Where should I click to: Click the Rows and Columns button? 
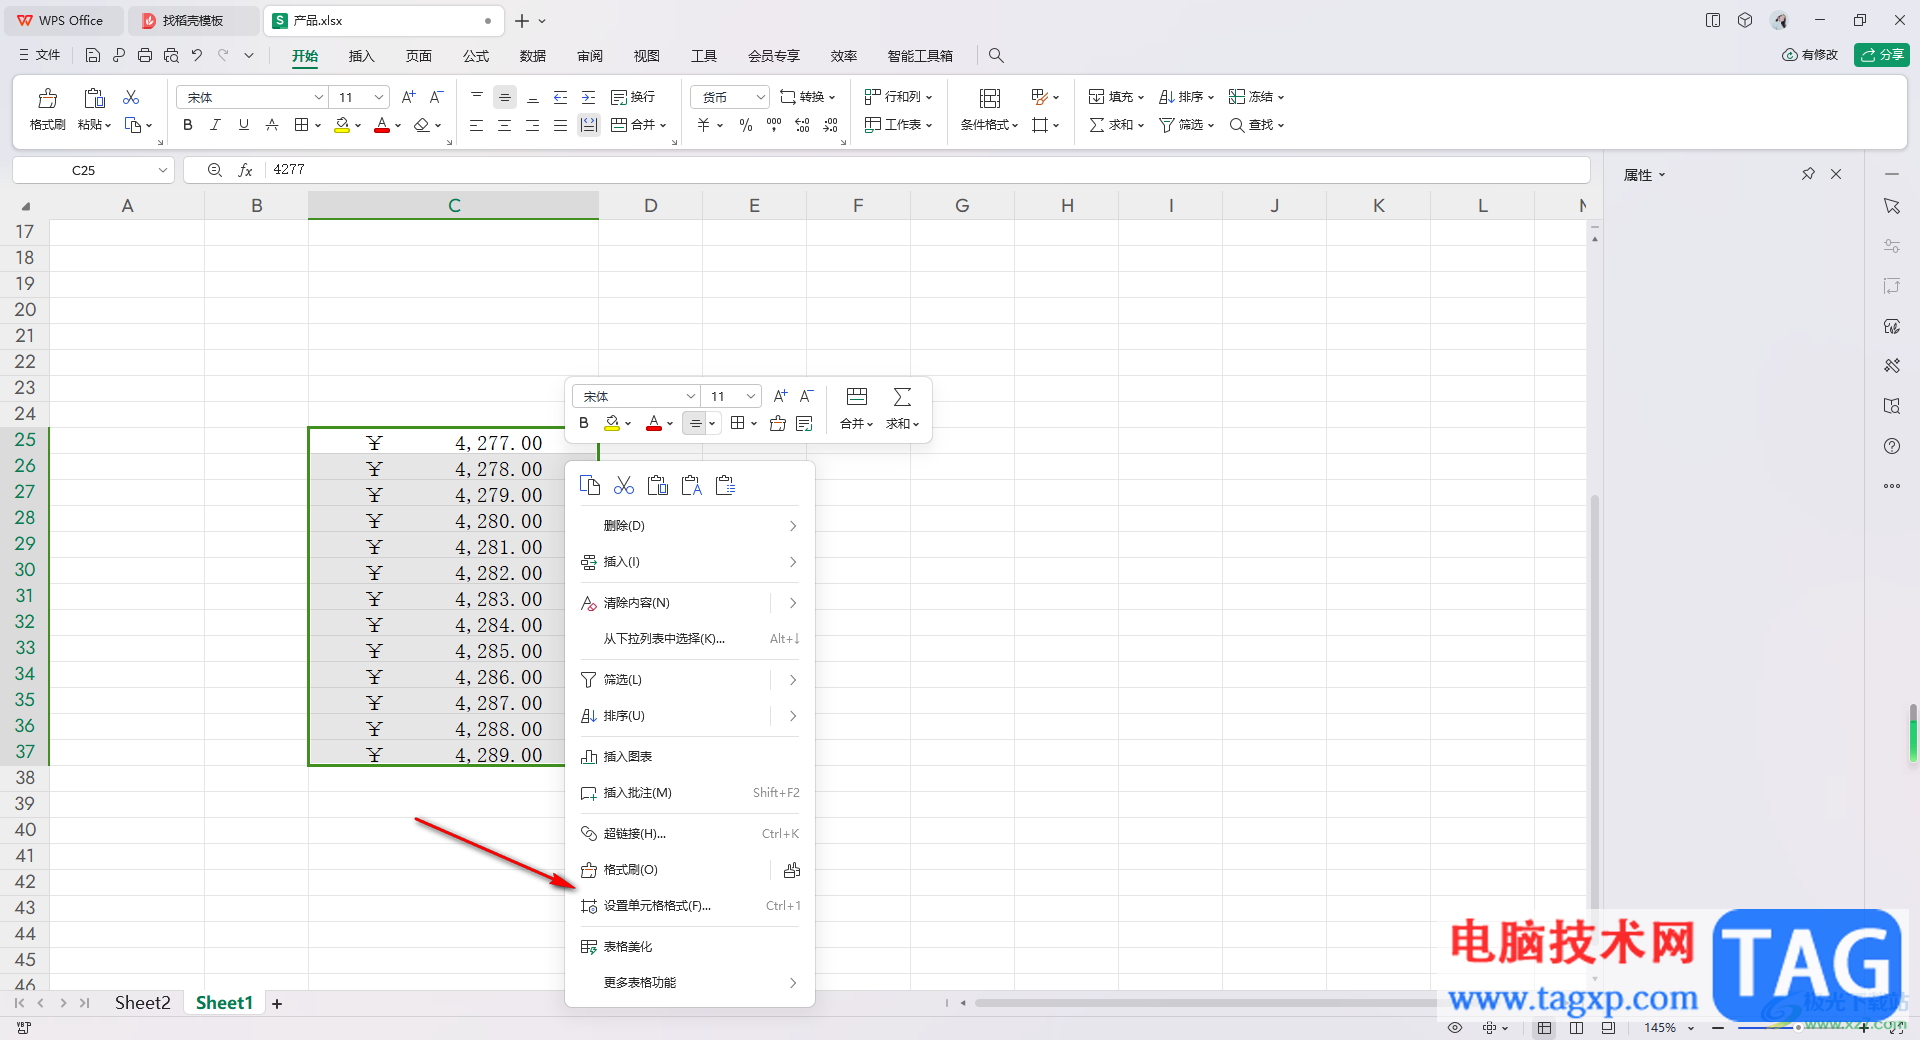tap(898, 97)
